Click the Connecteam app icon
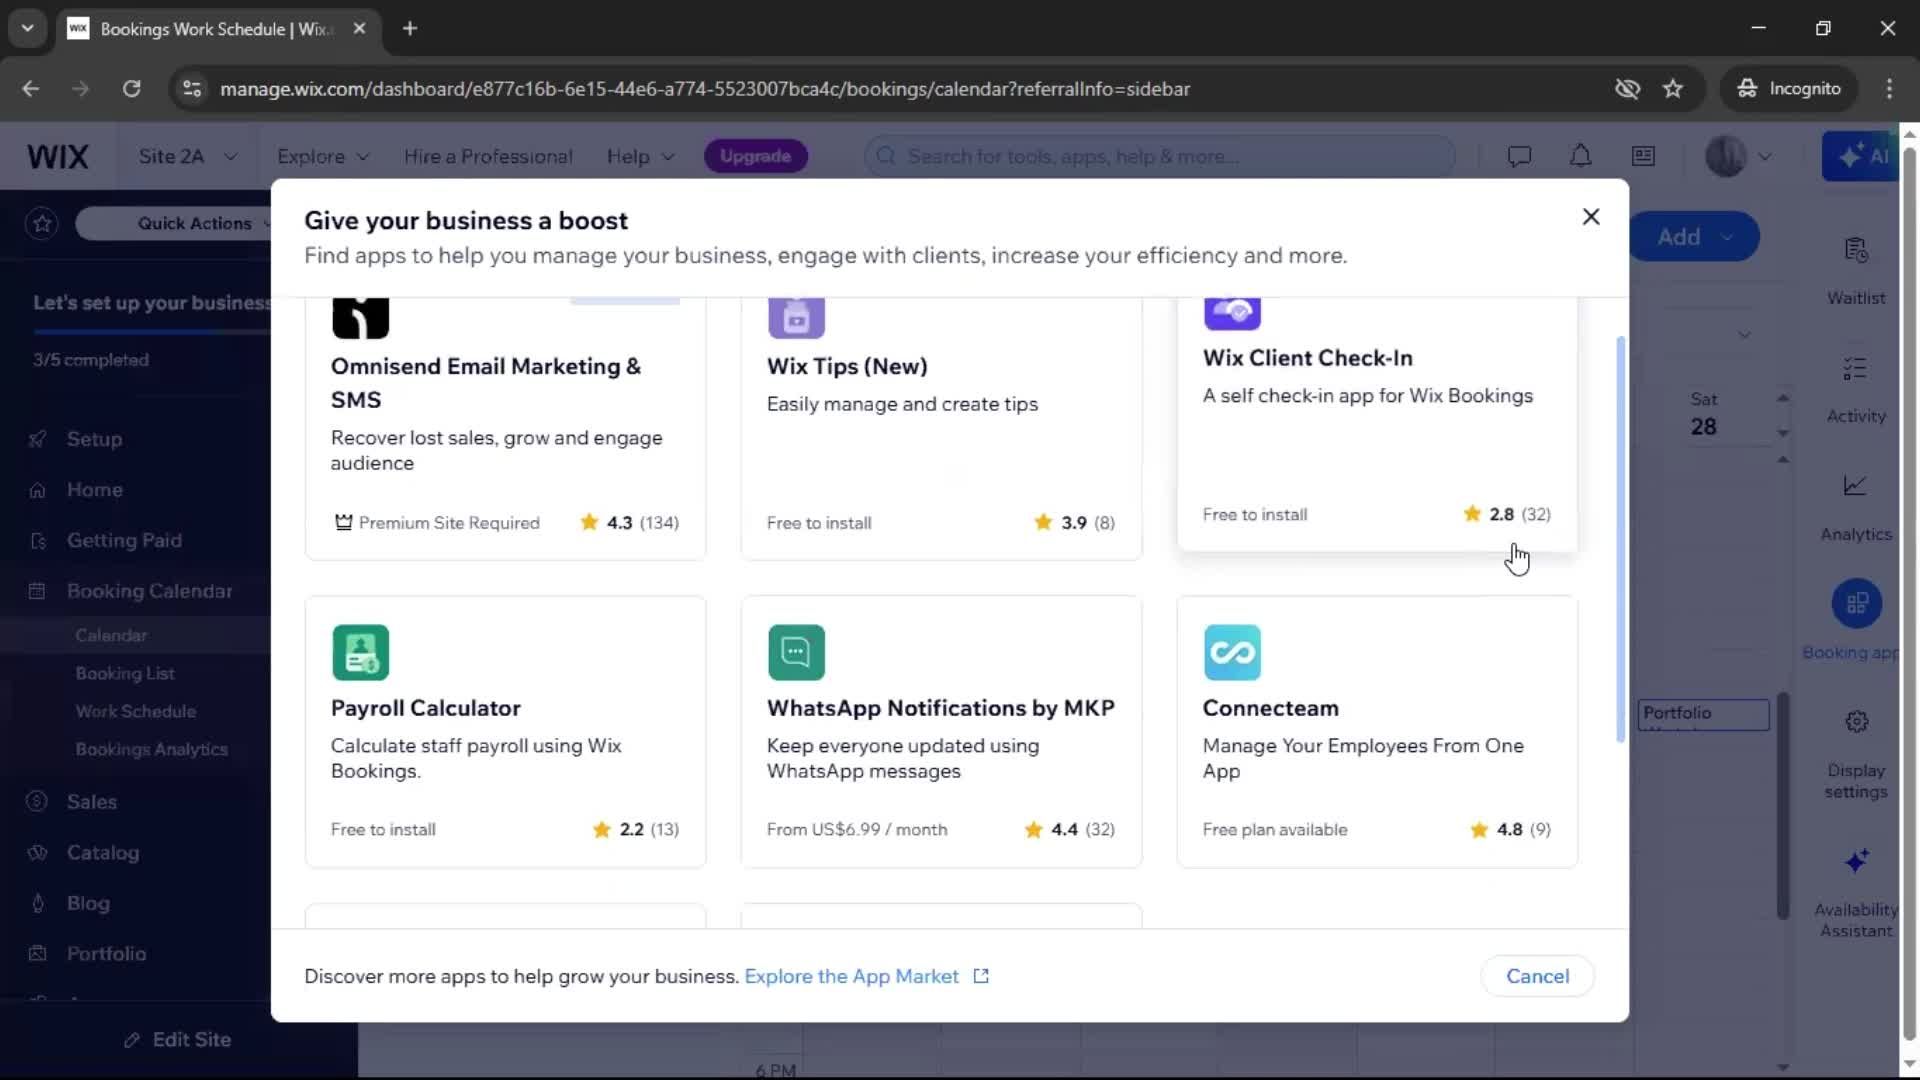This screenshot has width=1920, height=1080. (1232, 652)
